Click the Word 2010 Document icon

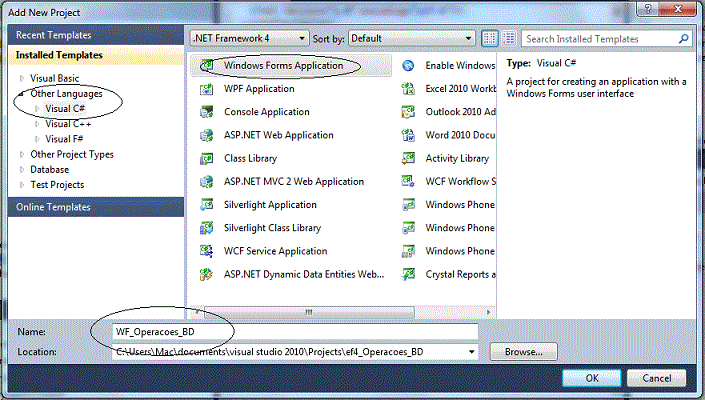click(408, 135)
